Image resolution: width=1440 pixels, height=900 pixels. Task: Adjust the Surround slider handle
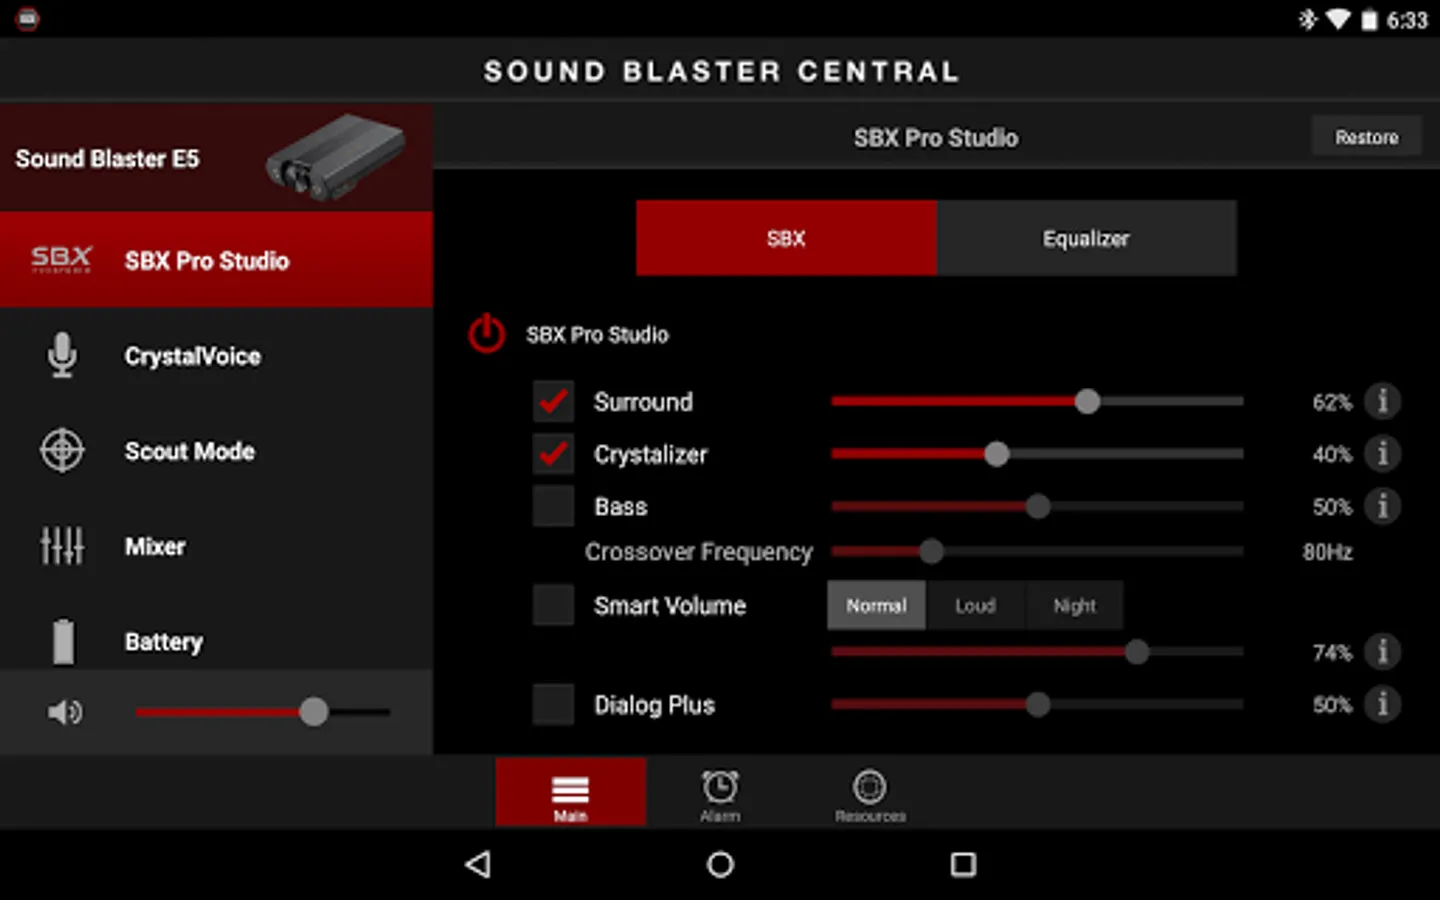(x=1087, y=401)
